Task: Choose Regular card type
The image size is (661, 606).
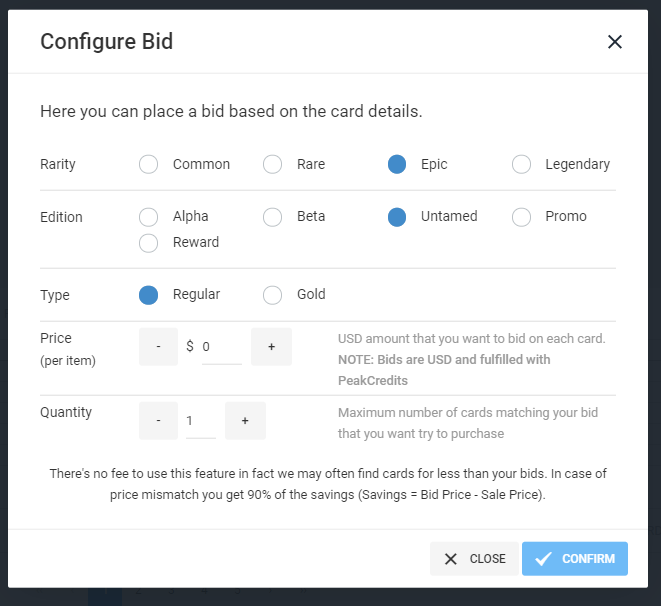Action: tap(149, 295)
